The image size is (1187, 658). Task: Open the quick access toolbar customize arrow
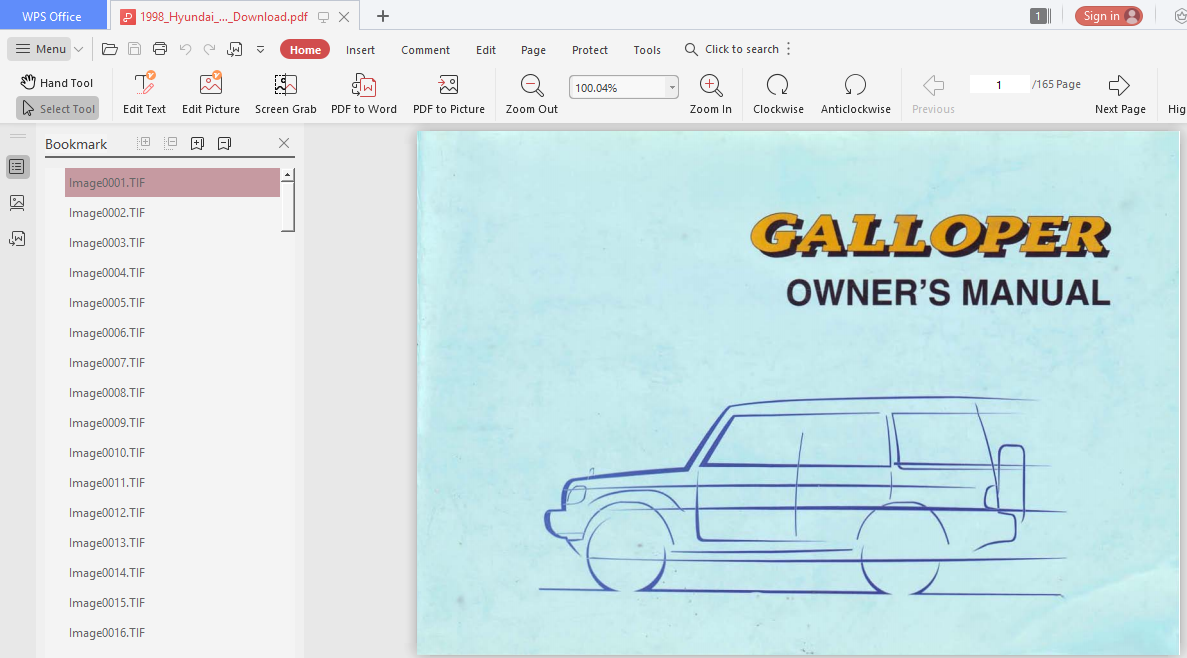[260, 50]
